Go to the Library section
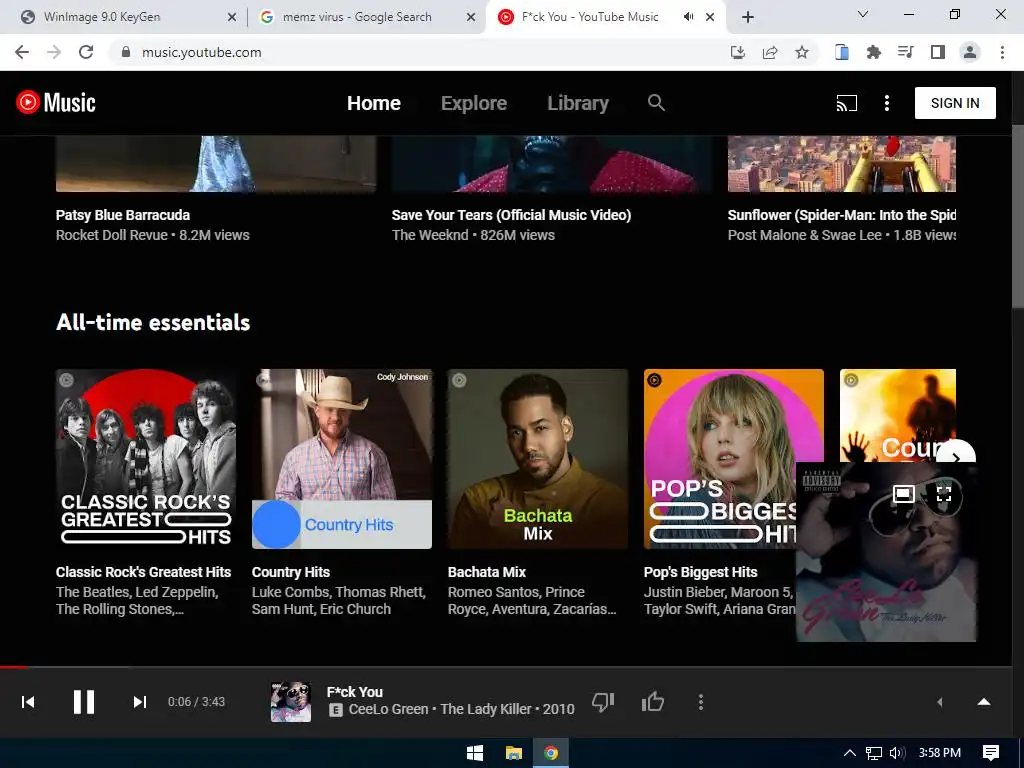Image resolution: width=1024 pixels, height=768 pixels. [x=578, y=103]
